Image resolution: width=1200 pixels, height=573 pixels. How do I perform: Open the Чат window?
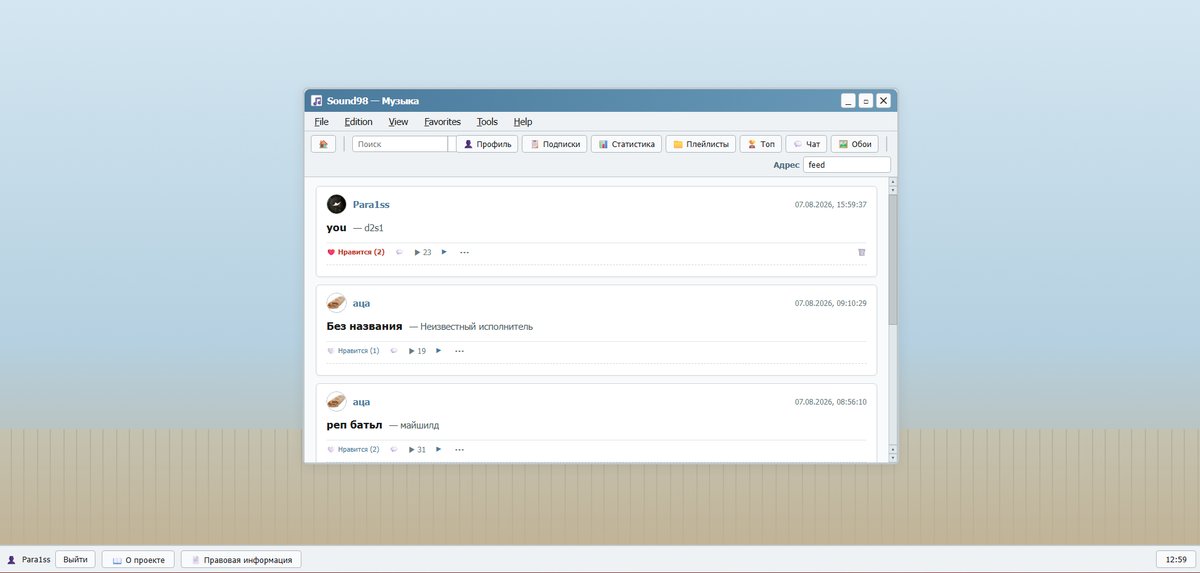pos(806,144)
